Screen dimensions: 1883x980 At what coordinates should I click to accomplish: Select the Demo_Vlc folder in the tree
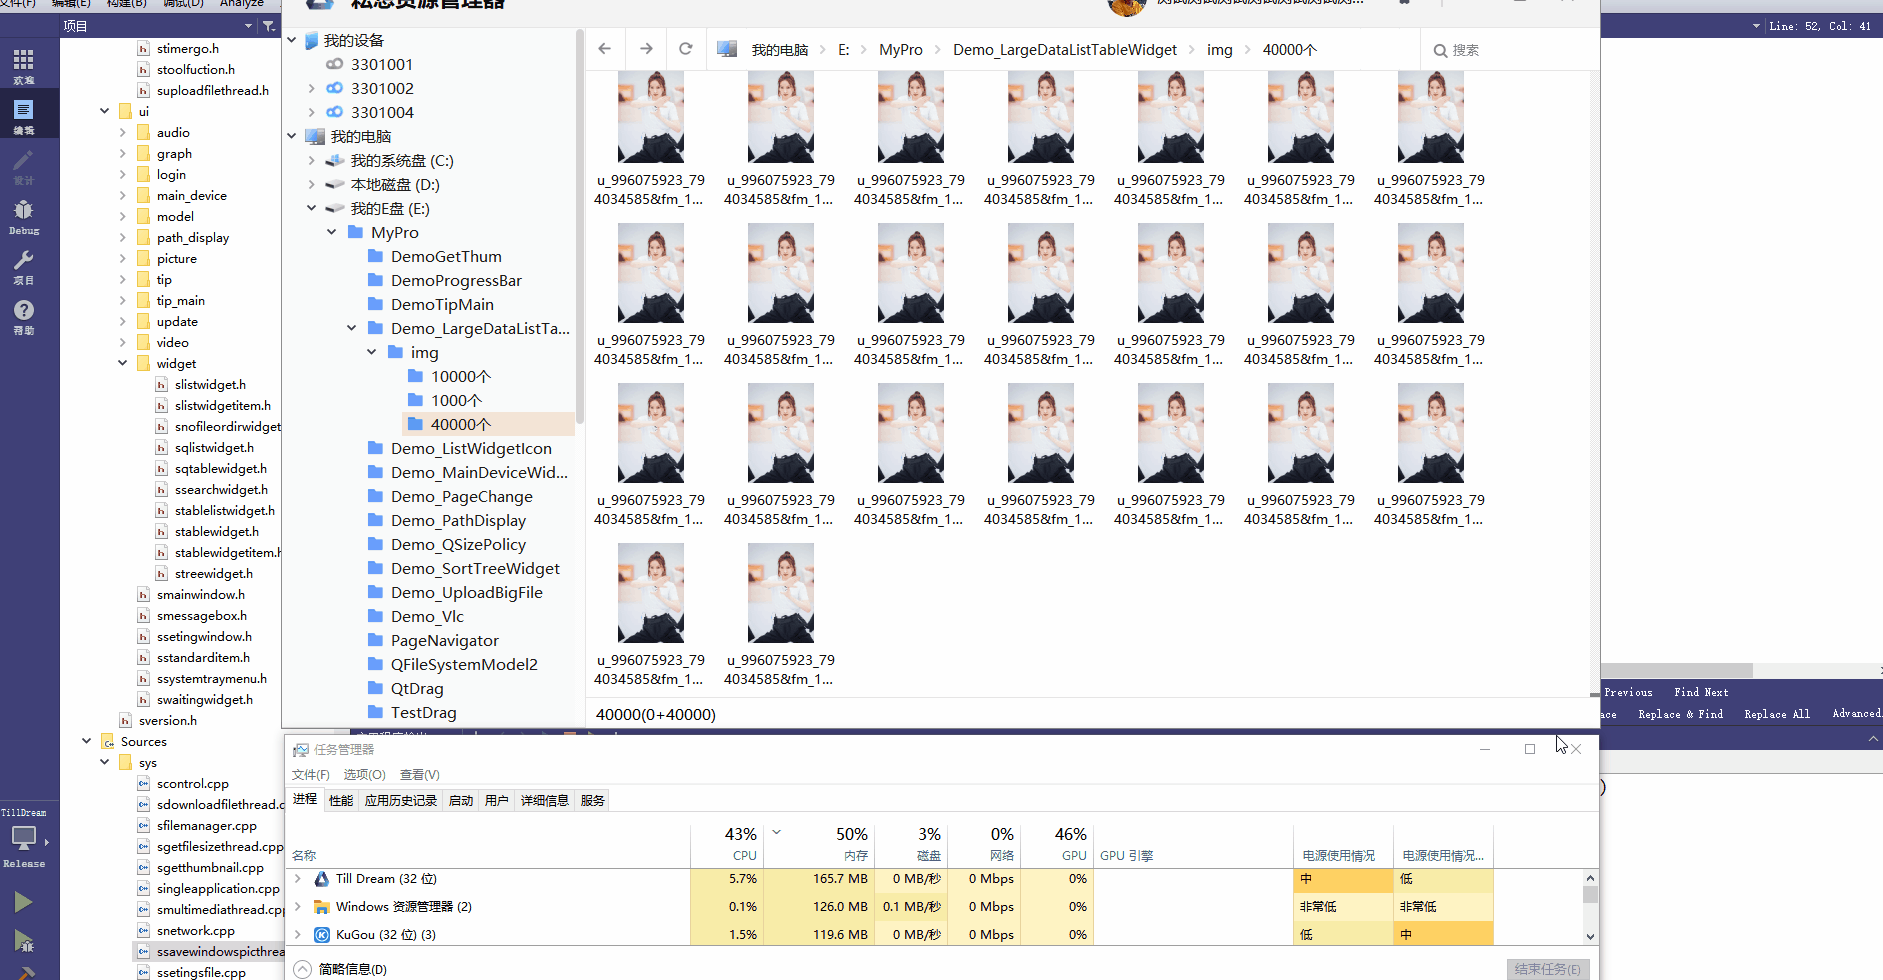click(427, 616)
